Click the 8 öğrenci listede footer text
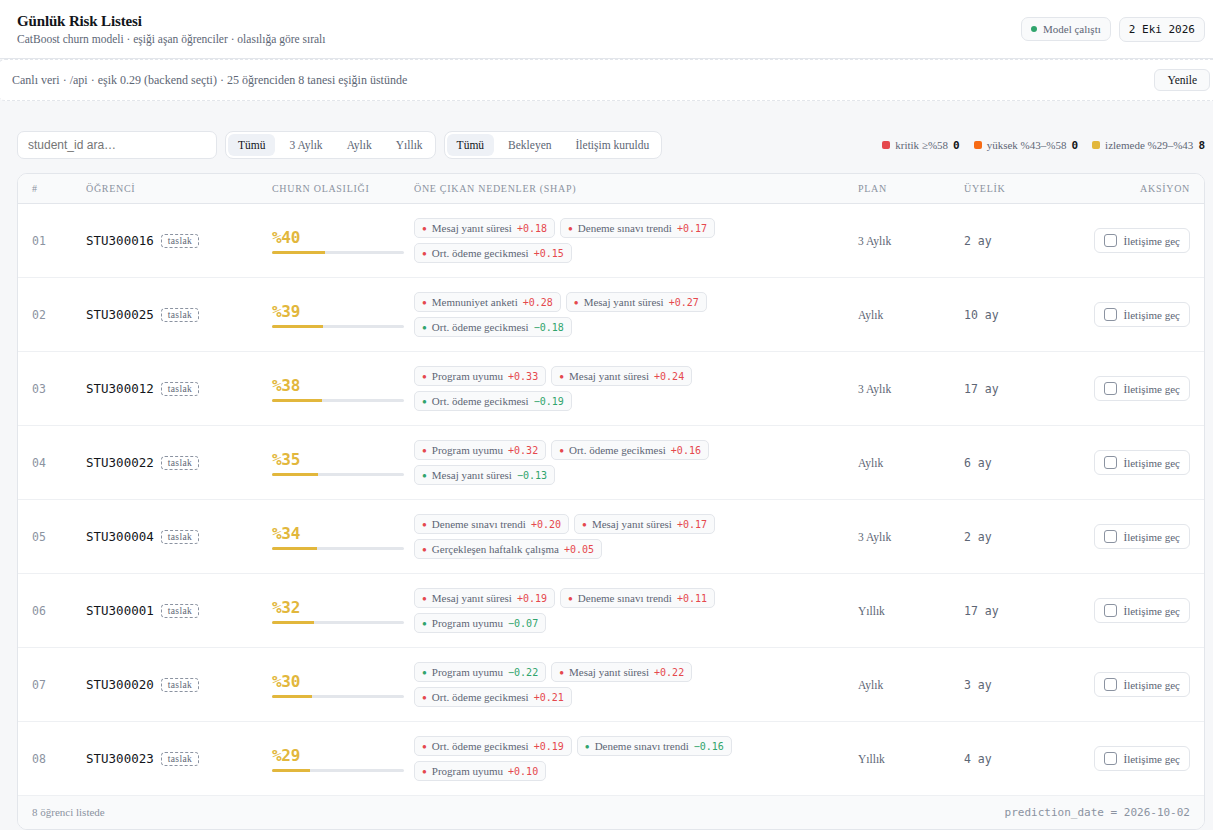 click(68, 812)
